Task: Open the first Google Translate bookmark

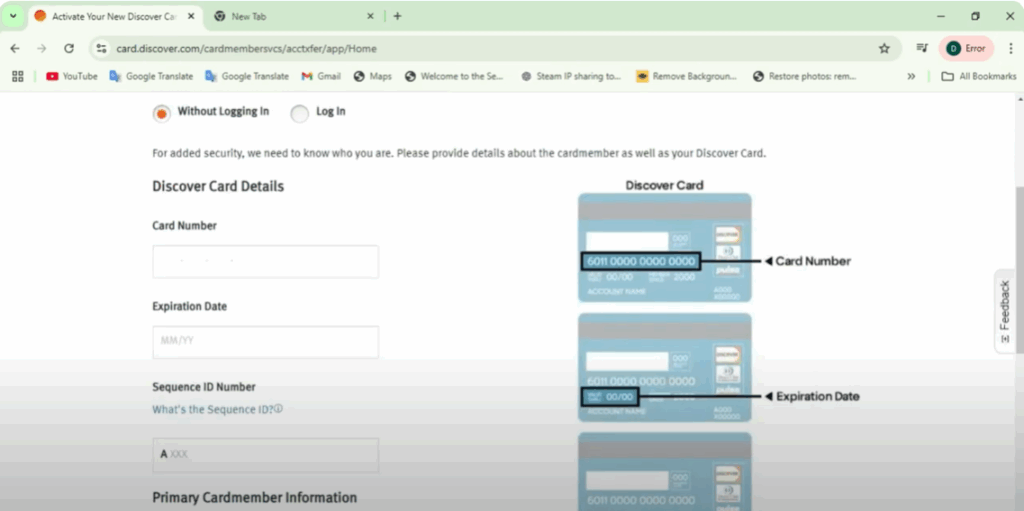Action: 152,76
